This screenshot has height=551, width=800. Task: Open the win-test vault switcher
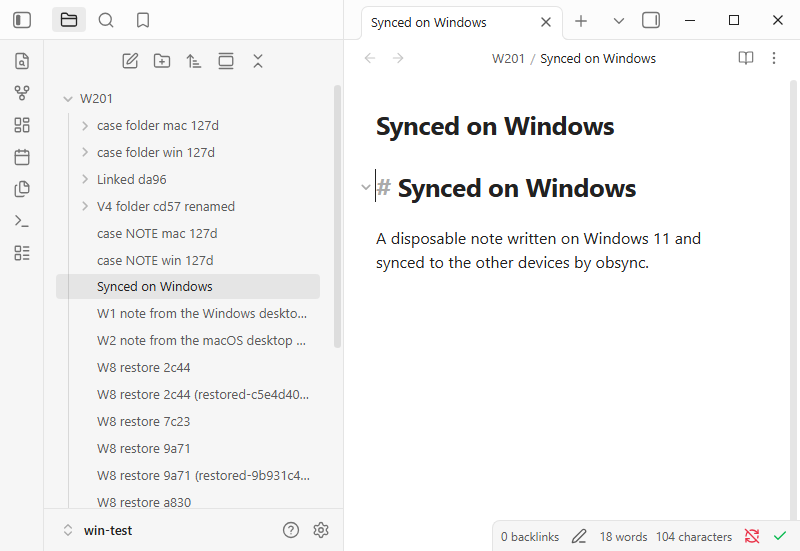(x=97, y=531)
